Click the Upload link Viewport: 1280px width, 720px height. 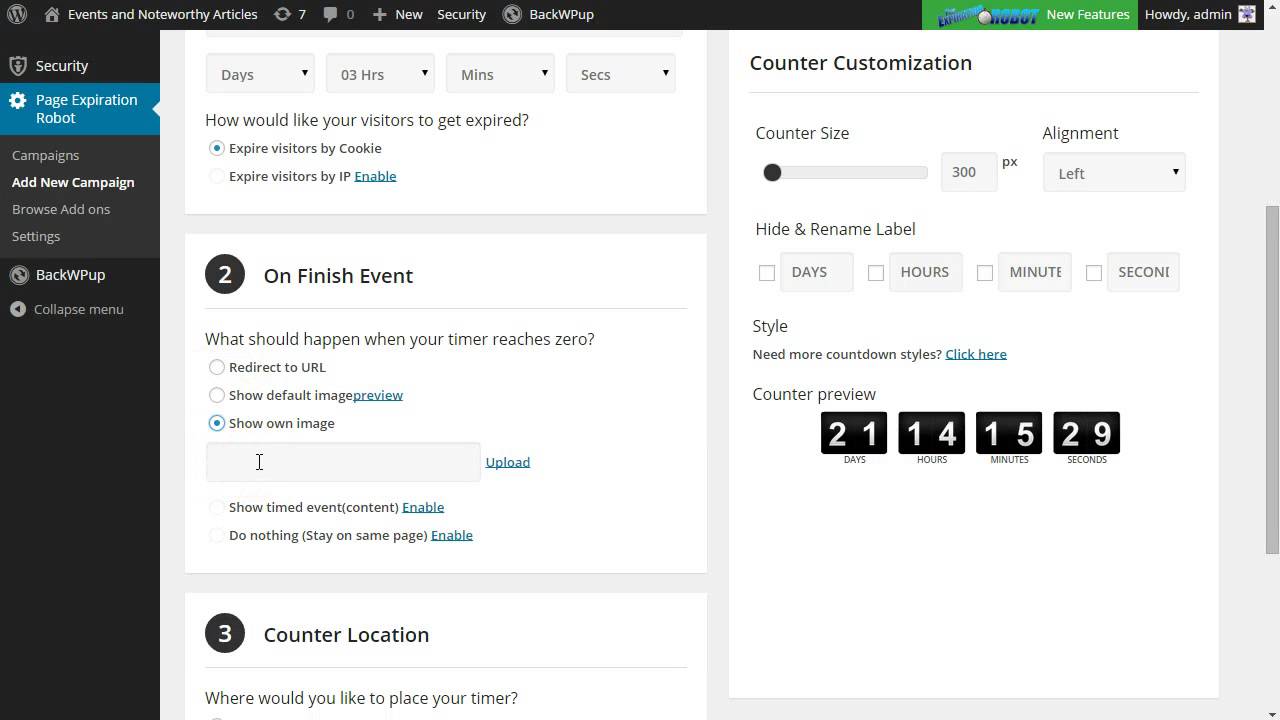508,462
